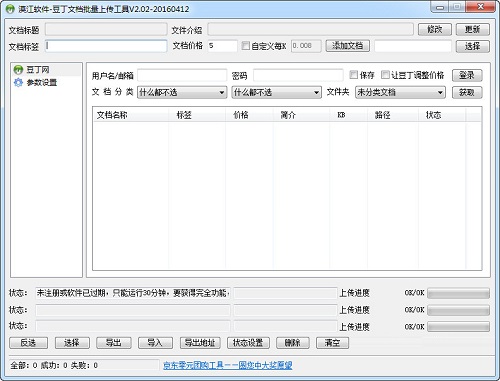Click the KB column header
Viewport: 500px width, 381px height.
point(348,115)
